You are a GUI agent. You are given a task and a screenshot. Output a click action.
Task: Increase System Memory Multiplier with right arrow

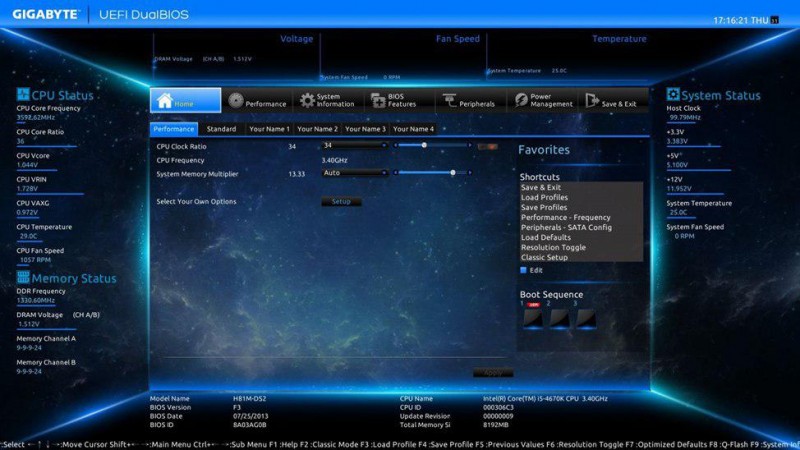pyautogui.click(x=470, y=173)
